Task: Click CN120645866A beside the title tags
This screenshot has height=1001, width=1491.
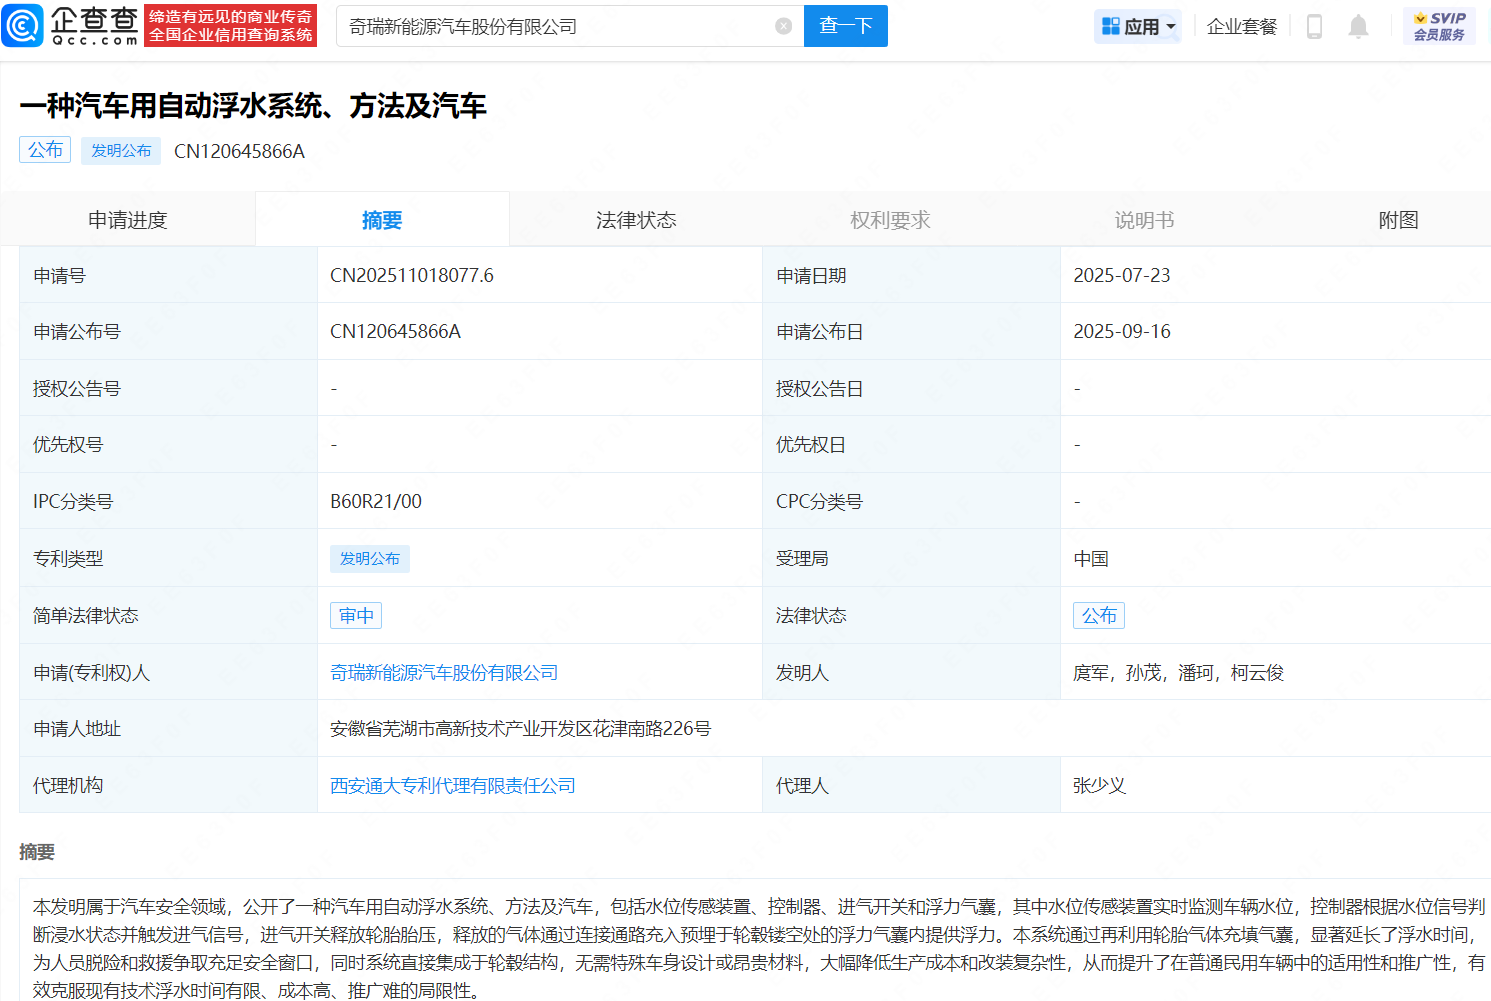Action: pos(239,151)
